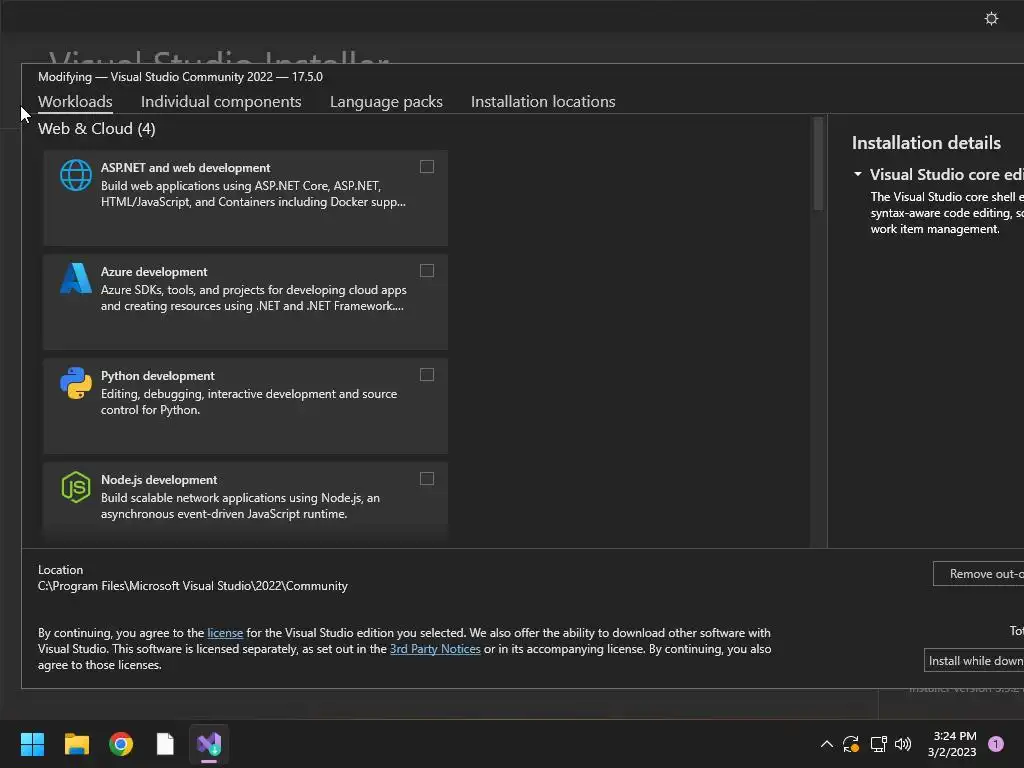Viewport: 1024px width, 768px height.
Task: Click the sync update tray icon
Action: coord(851,744)
